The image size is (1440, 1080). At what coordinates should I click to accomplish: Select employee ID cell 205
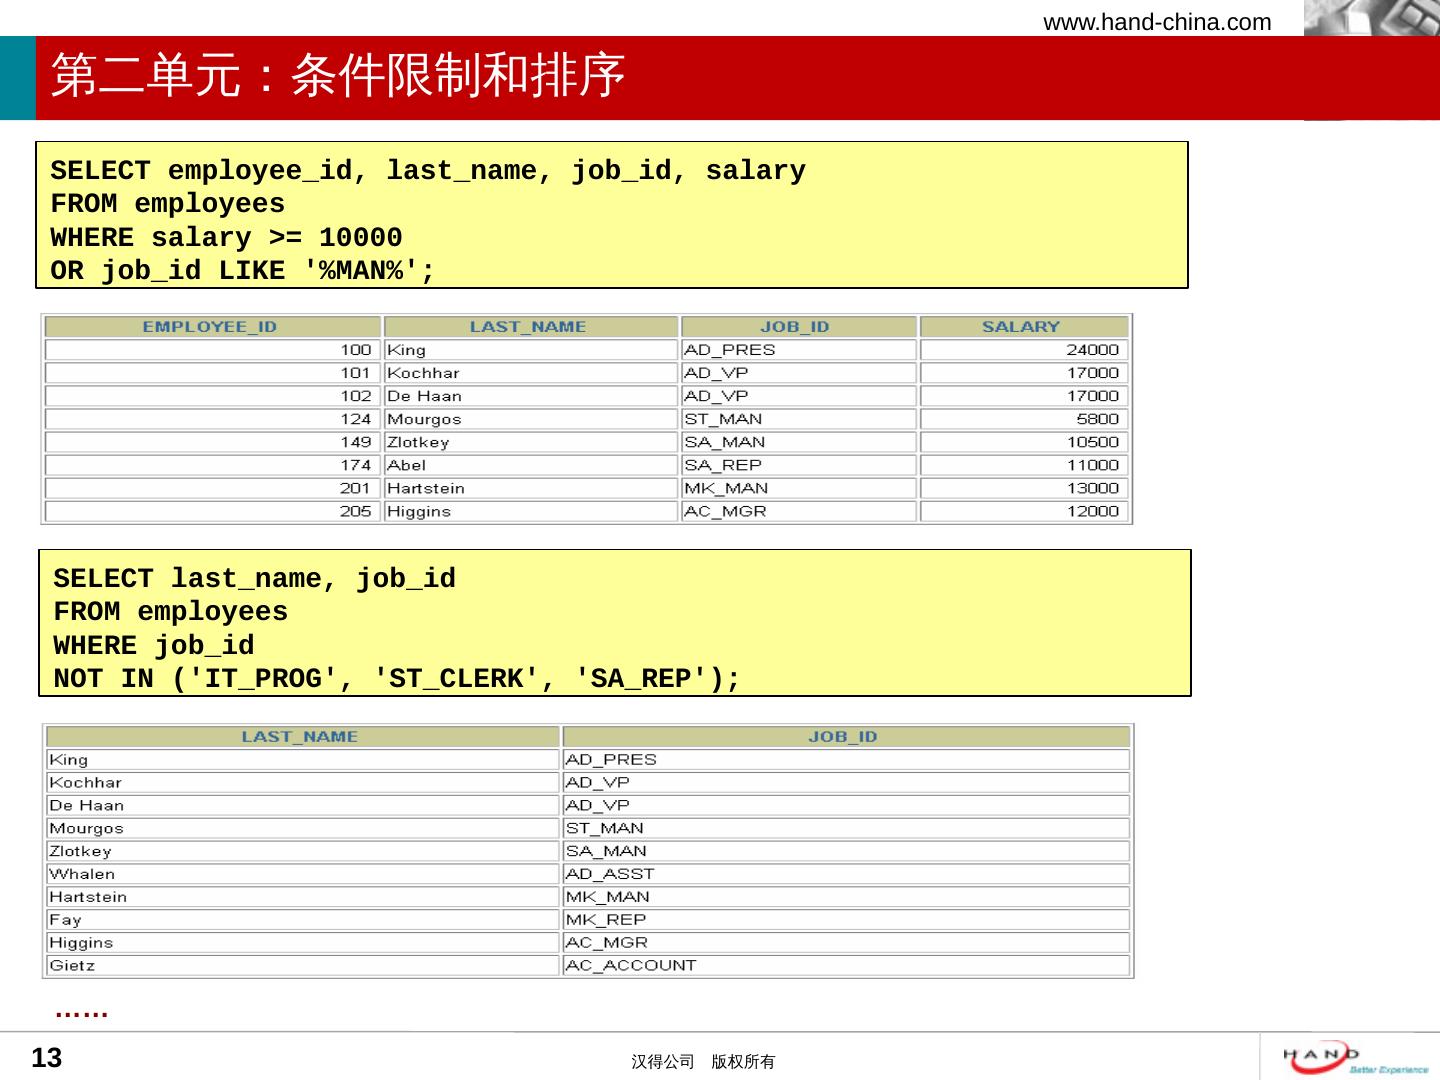click(x=211, y=511)
